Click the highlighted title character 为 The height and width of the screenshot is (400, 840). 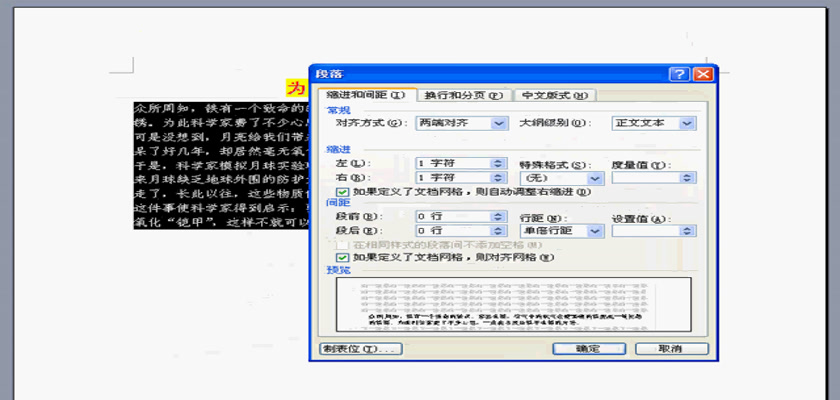pyautogui.click(x=295, y=87)
